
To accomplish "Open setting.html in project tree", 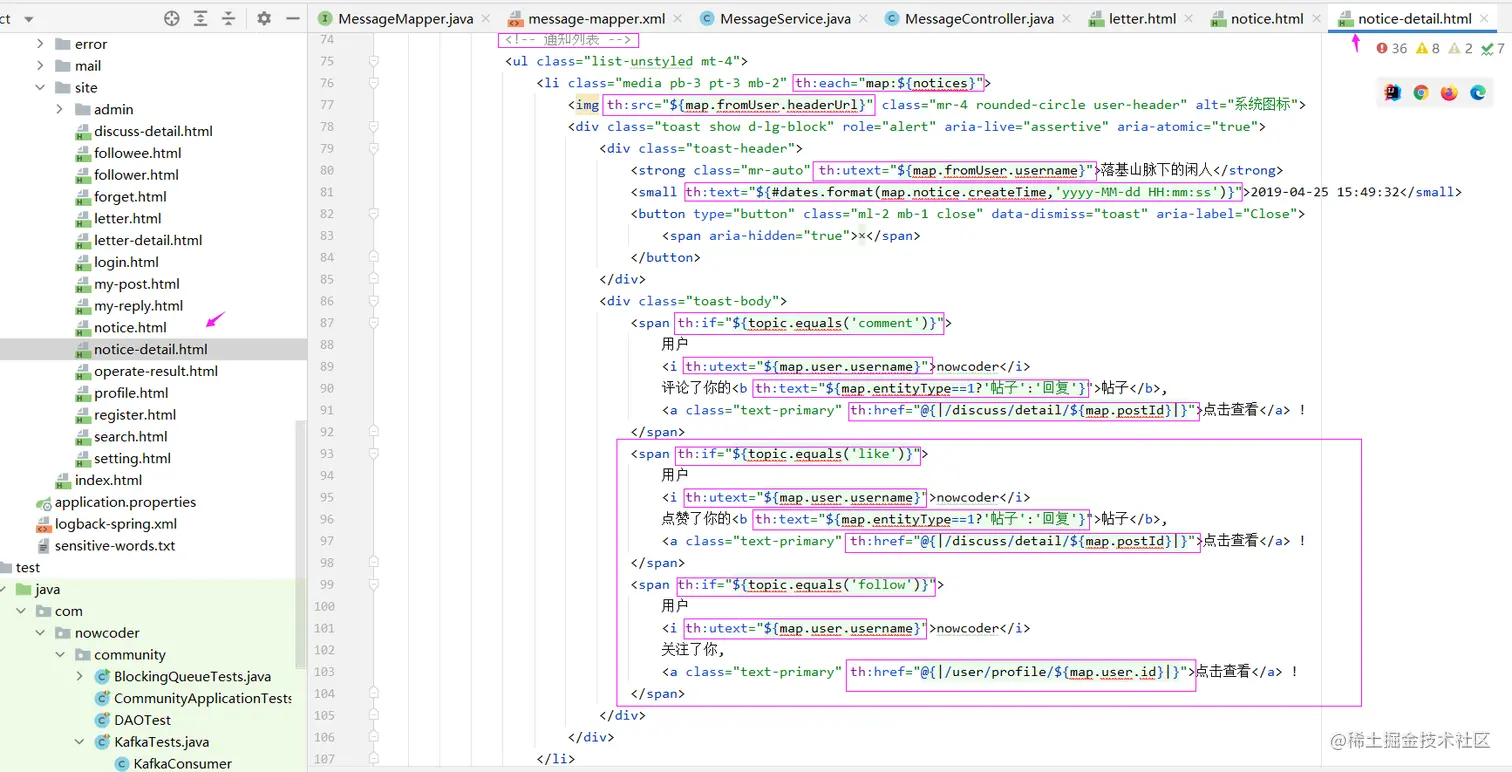I will click(x=132, y=458).
